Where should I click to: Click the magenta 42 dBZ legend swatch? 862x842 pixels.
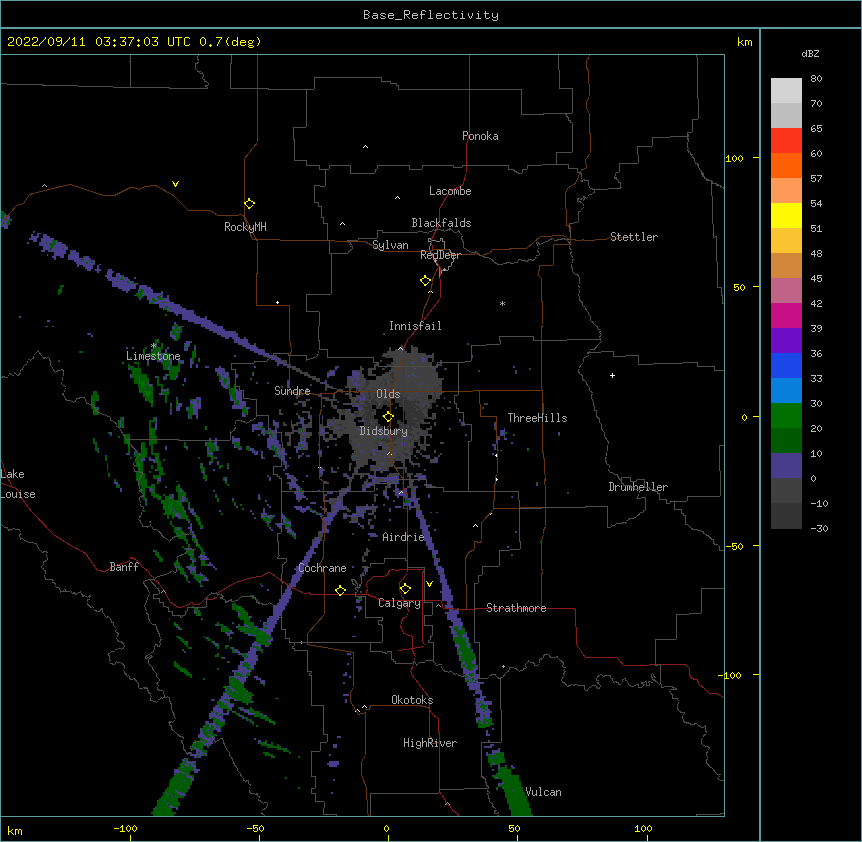click(786, 315)
